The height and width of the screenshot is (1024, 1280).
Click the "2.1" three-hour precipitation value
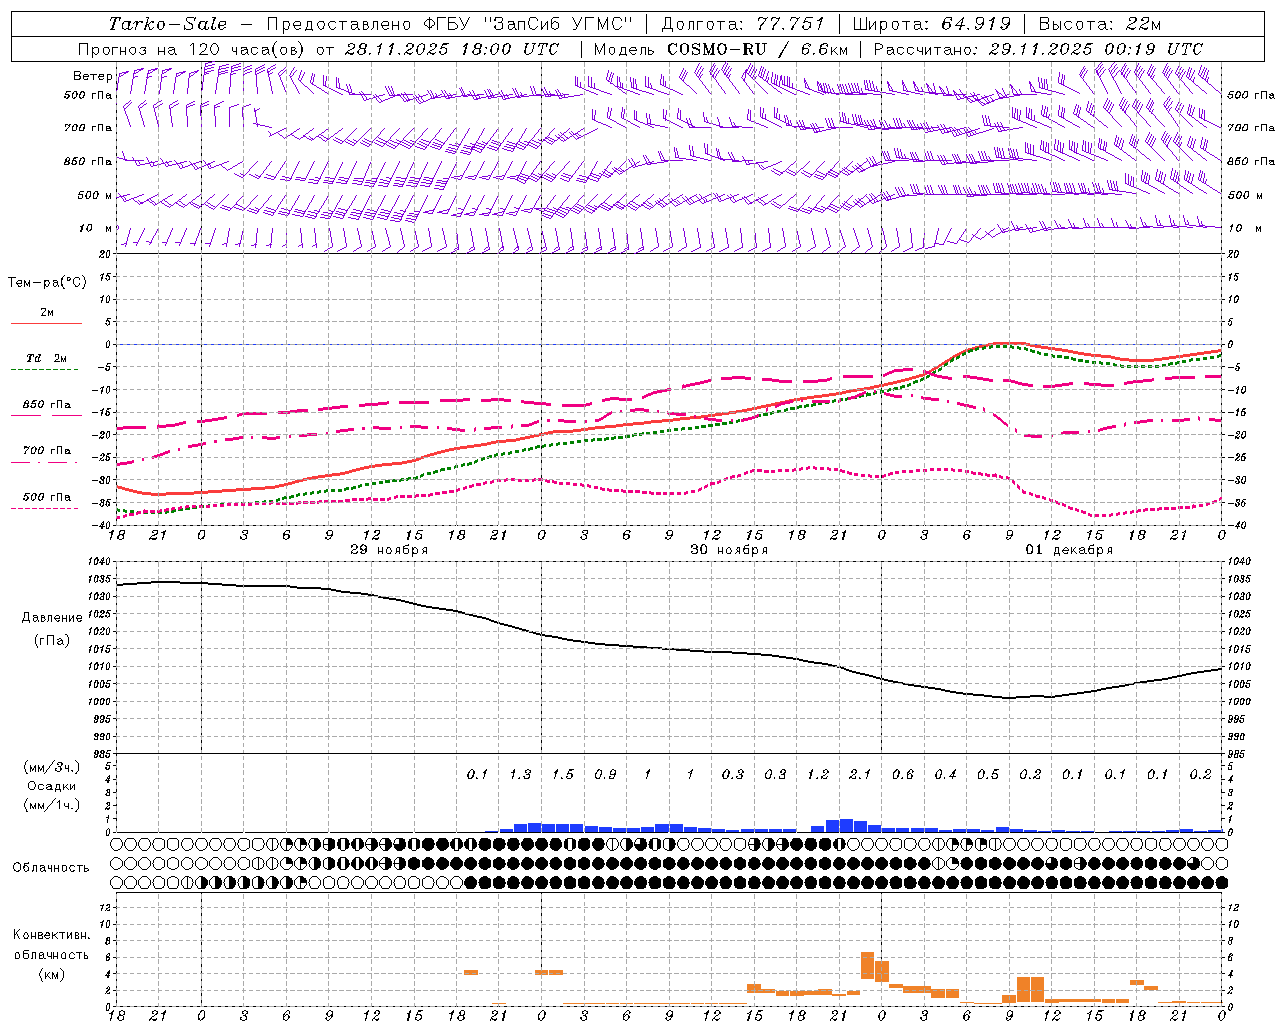(x=860, y=775)
